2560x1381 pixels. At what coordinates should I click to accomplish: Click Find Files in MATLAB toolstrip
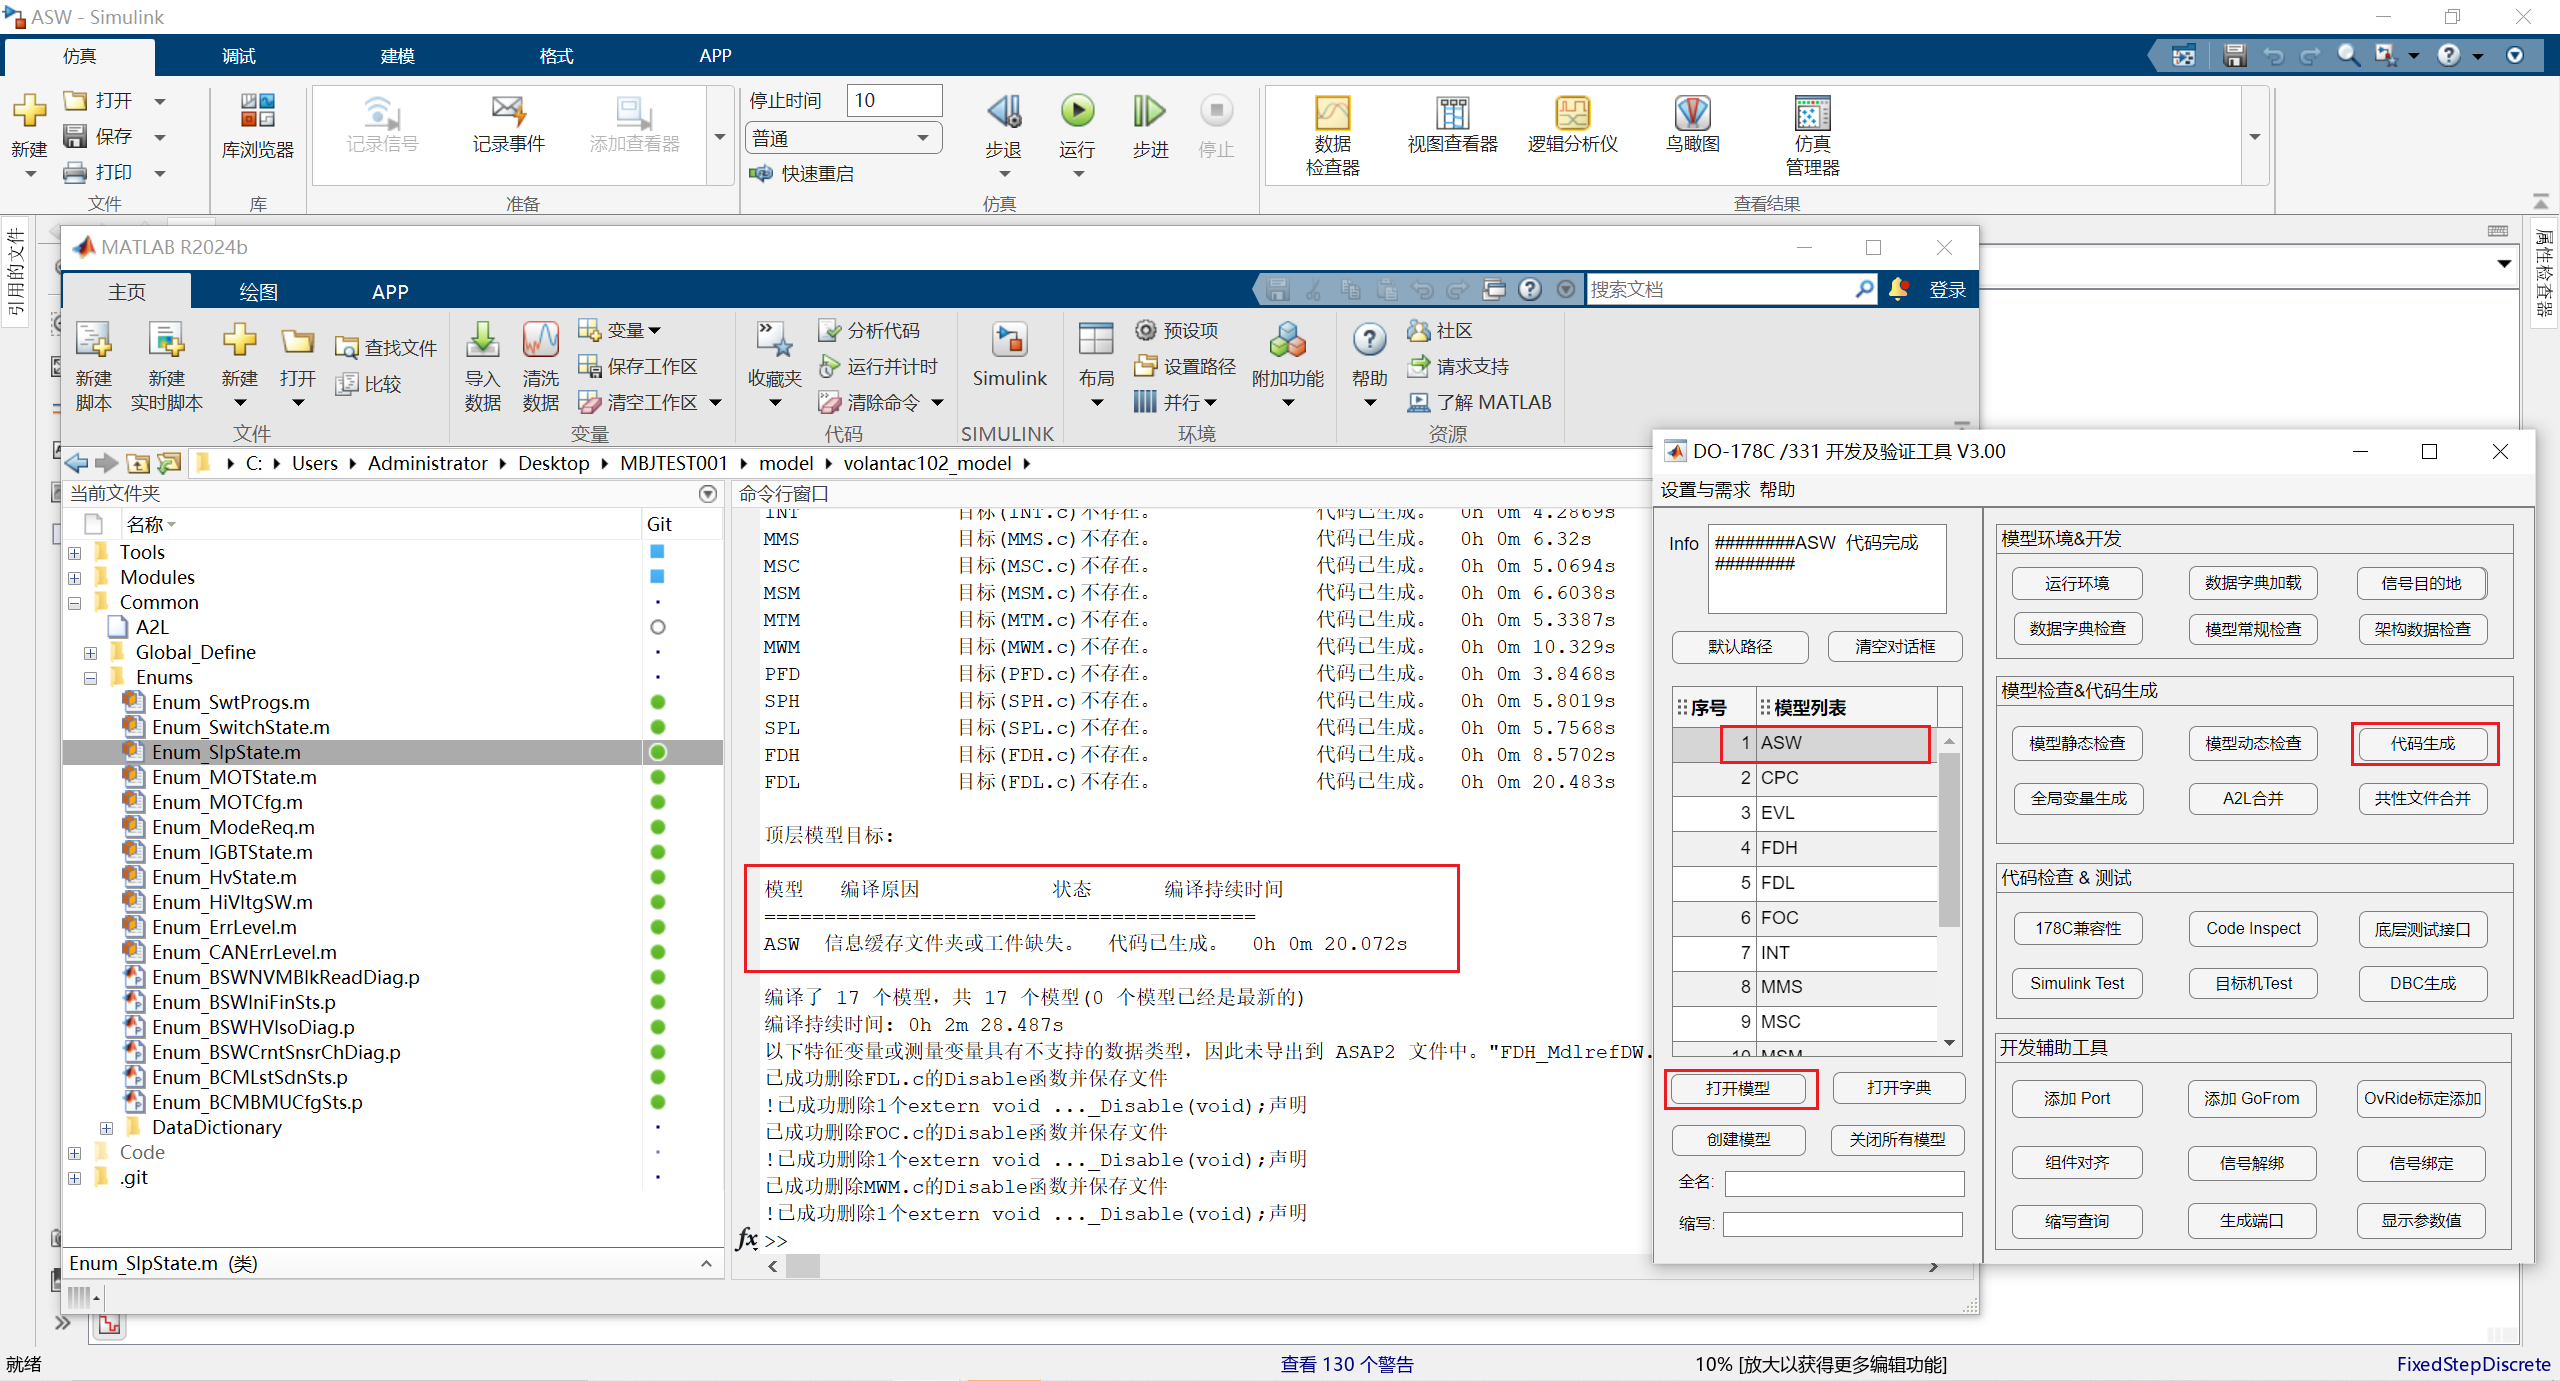(386, 348)
